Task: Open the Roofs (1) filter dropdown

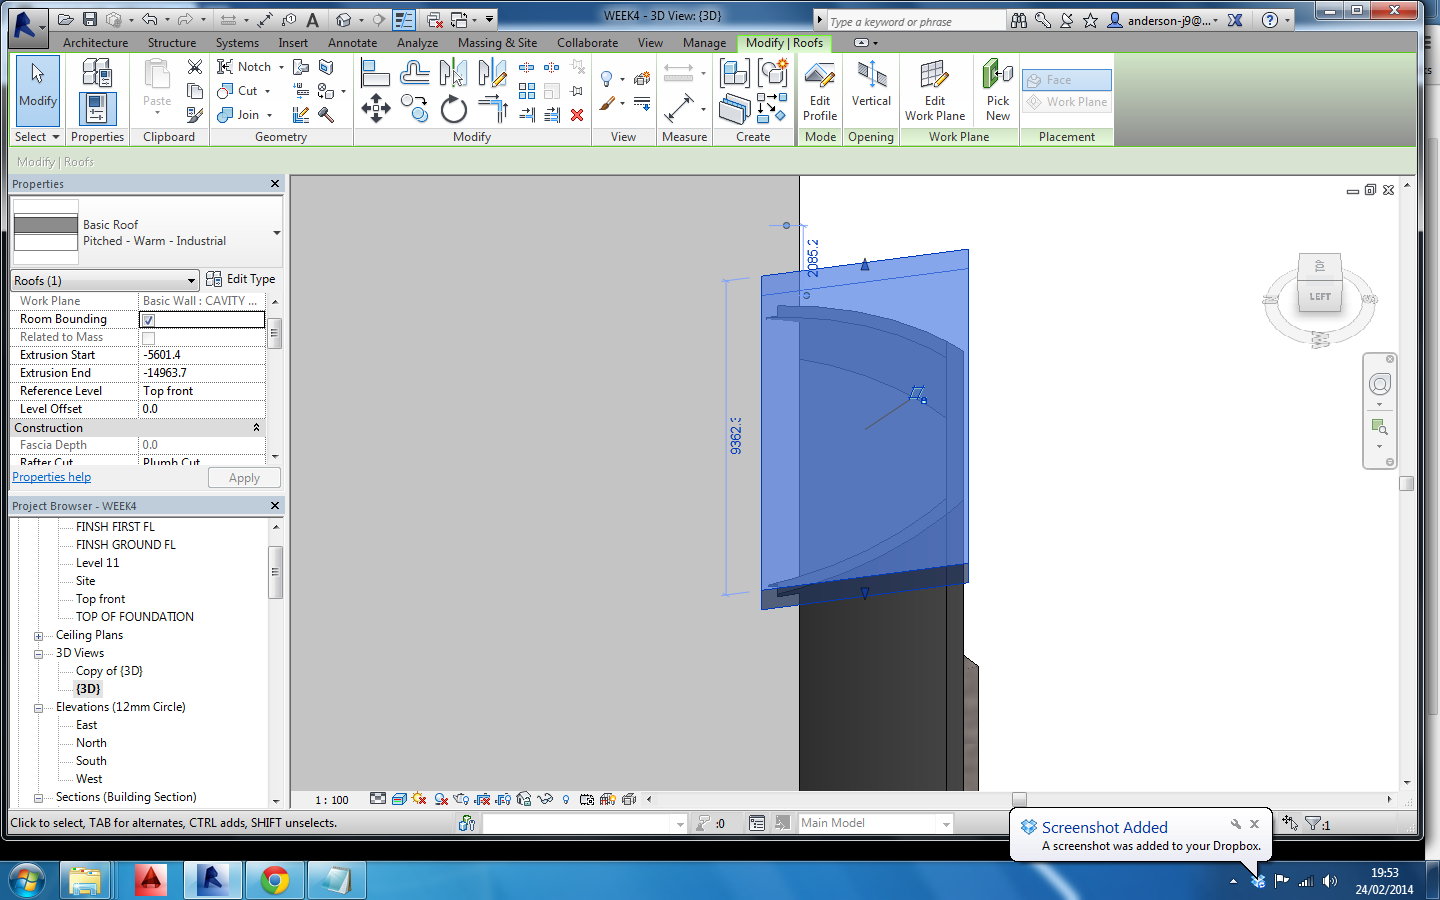Action: pyautogui.click(x=191, y=281)
